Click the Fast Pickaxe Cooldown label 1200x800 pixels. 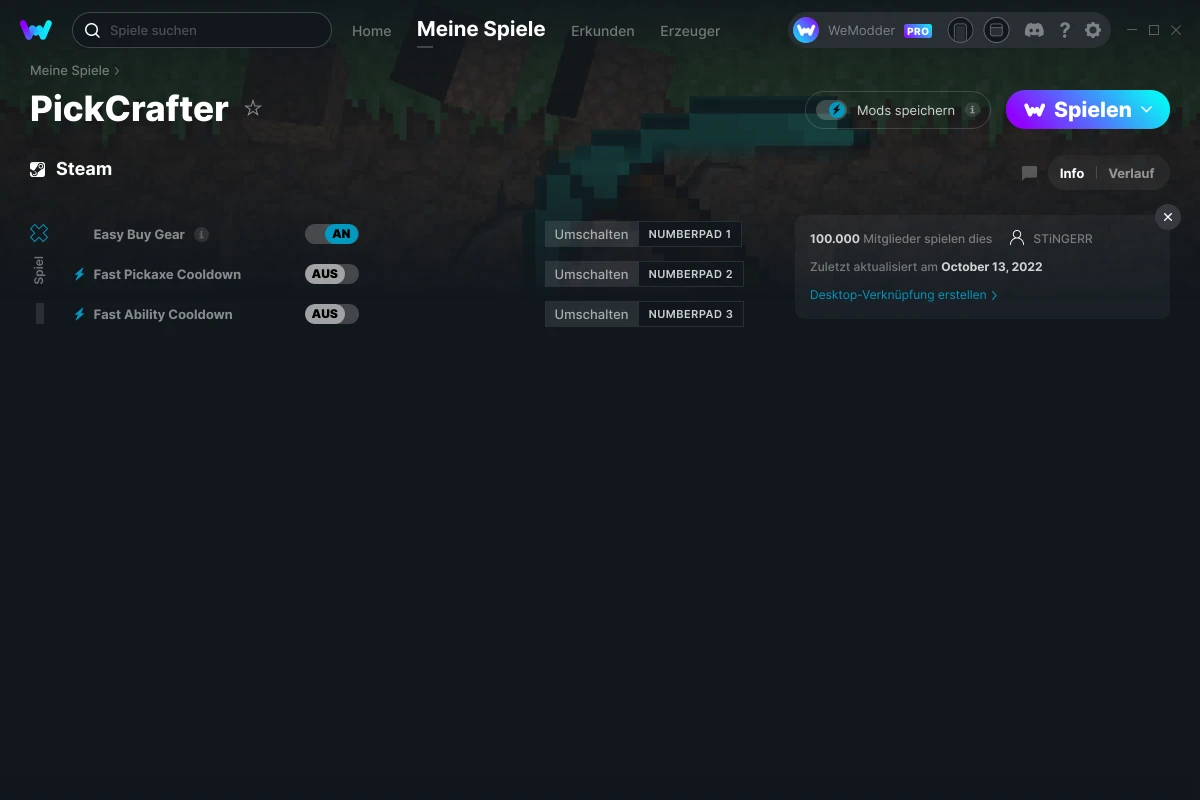coord(167,274)
